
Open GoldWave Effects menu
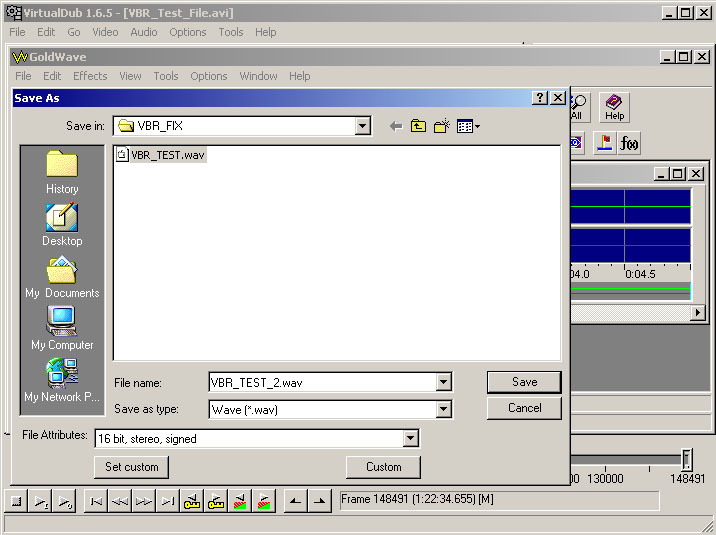point(90,76)
